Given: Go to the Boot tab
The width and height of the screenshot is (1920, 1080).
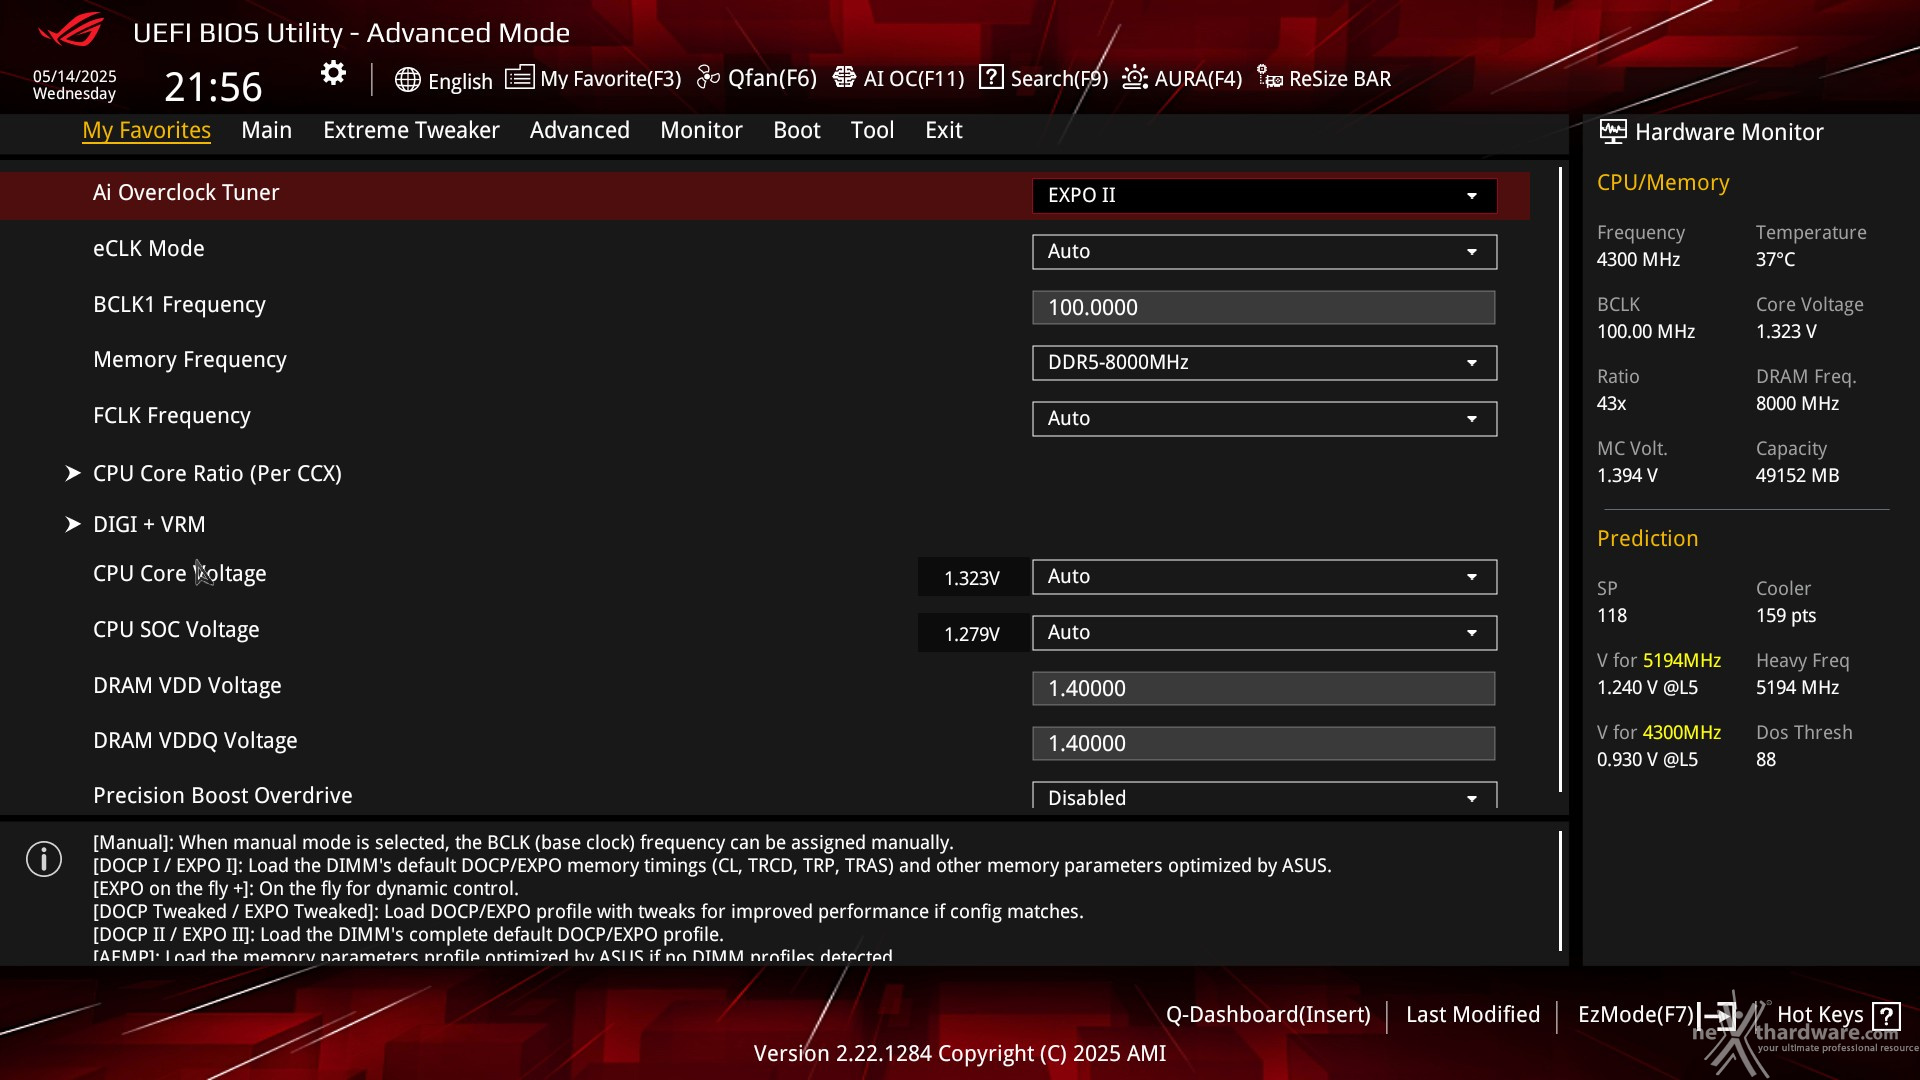Looking at the screenshot, I should [796, 130].
